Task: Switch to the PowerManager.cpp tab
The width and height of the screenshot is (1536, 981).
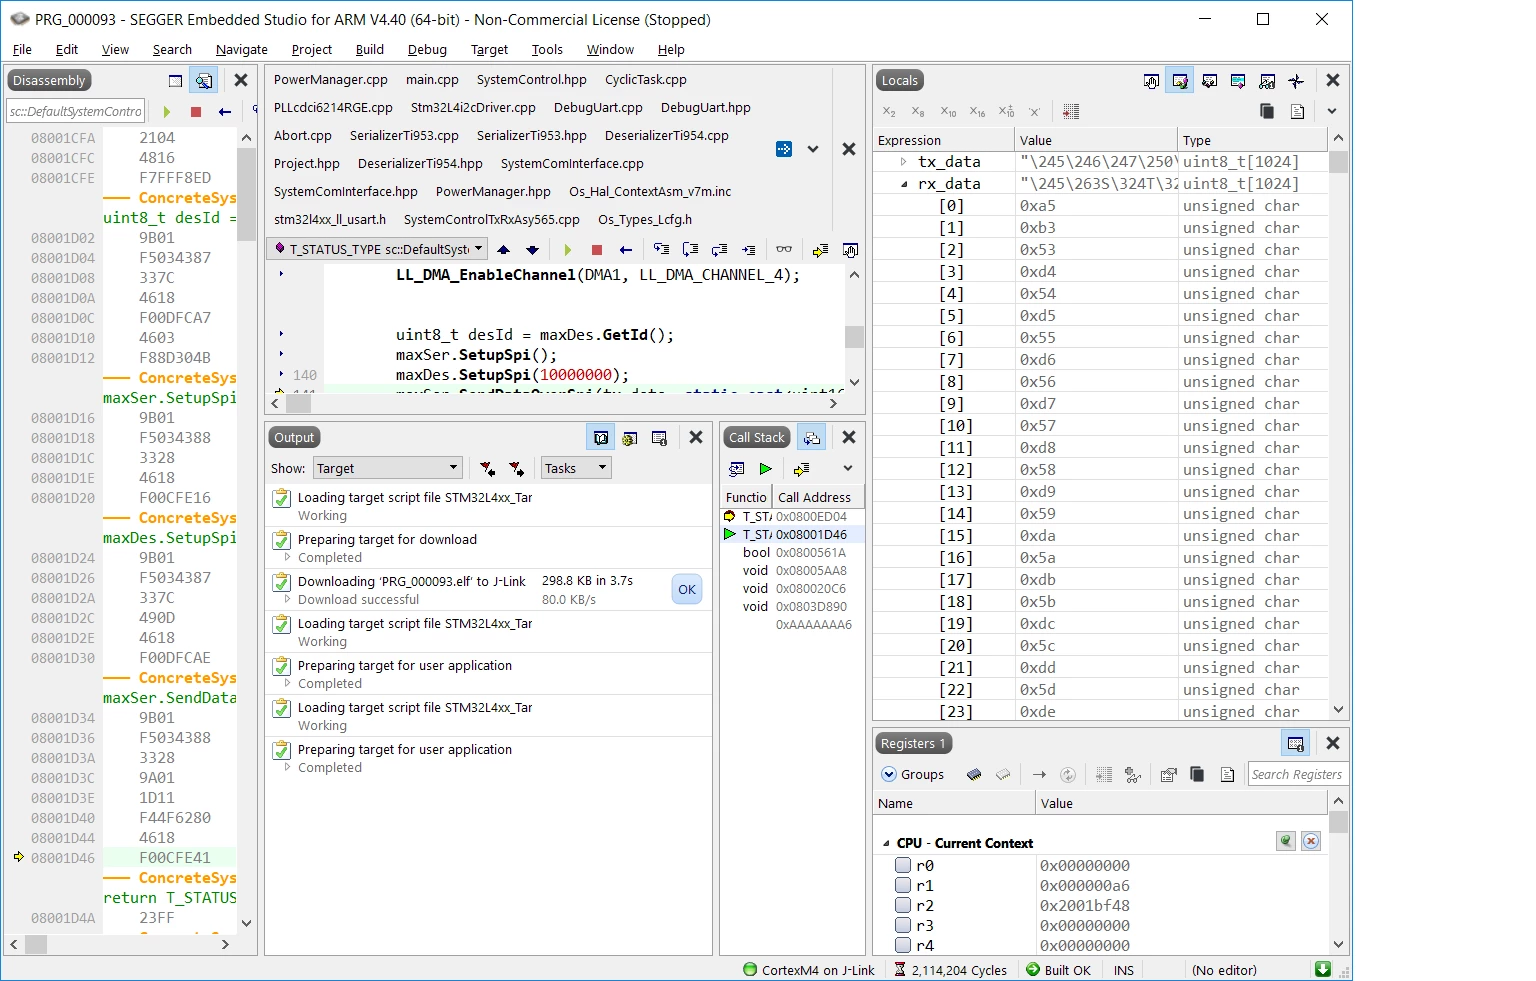Action: tap(331, 80)
